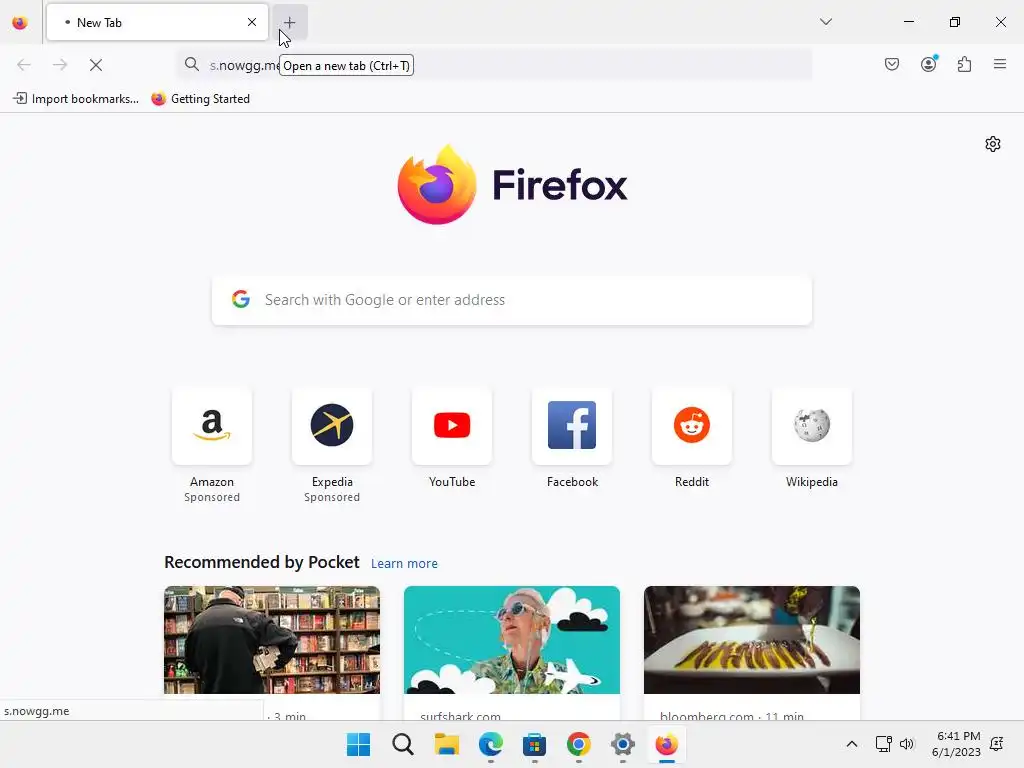Click the Recommended by Pocket heading
The image size is (1024, 768).
tap(262, 562)
